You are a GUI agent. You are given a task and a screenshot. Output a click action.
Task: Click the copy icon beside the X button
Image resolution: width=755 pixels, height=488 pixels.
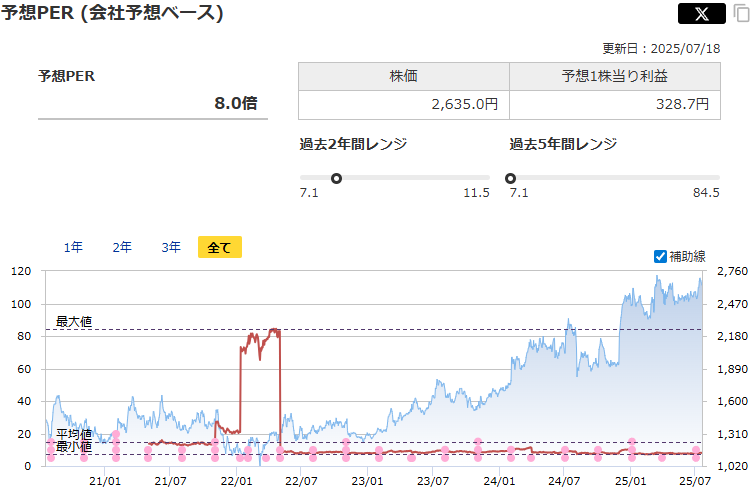click(740, 14)
